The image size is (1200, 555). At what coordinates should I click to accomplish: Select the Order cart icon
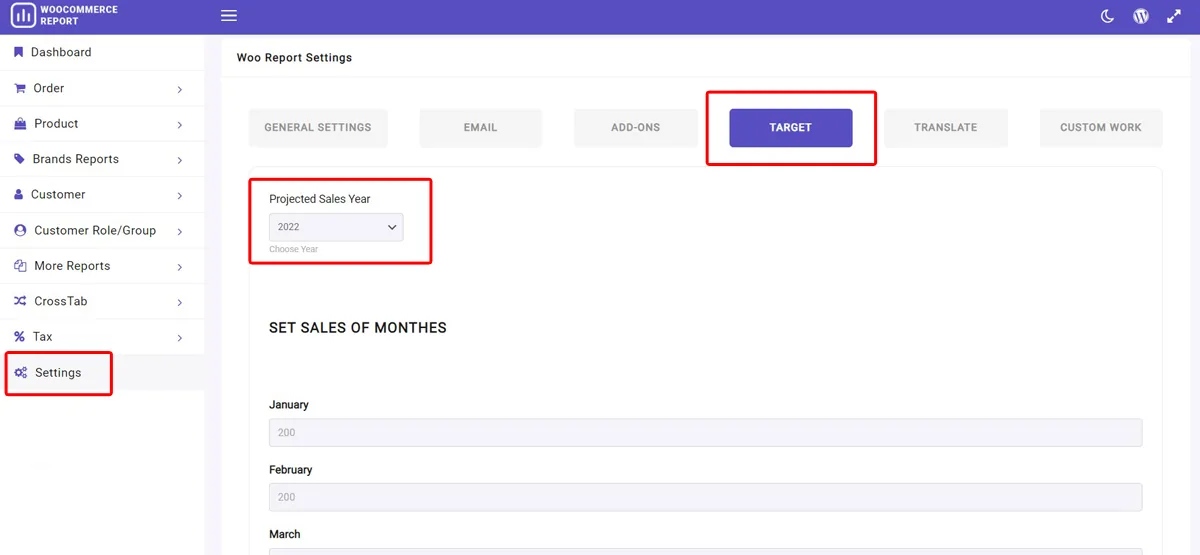(x=20, y=88)
